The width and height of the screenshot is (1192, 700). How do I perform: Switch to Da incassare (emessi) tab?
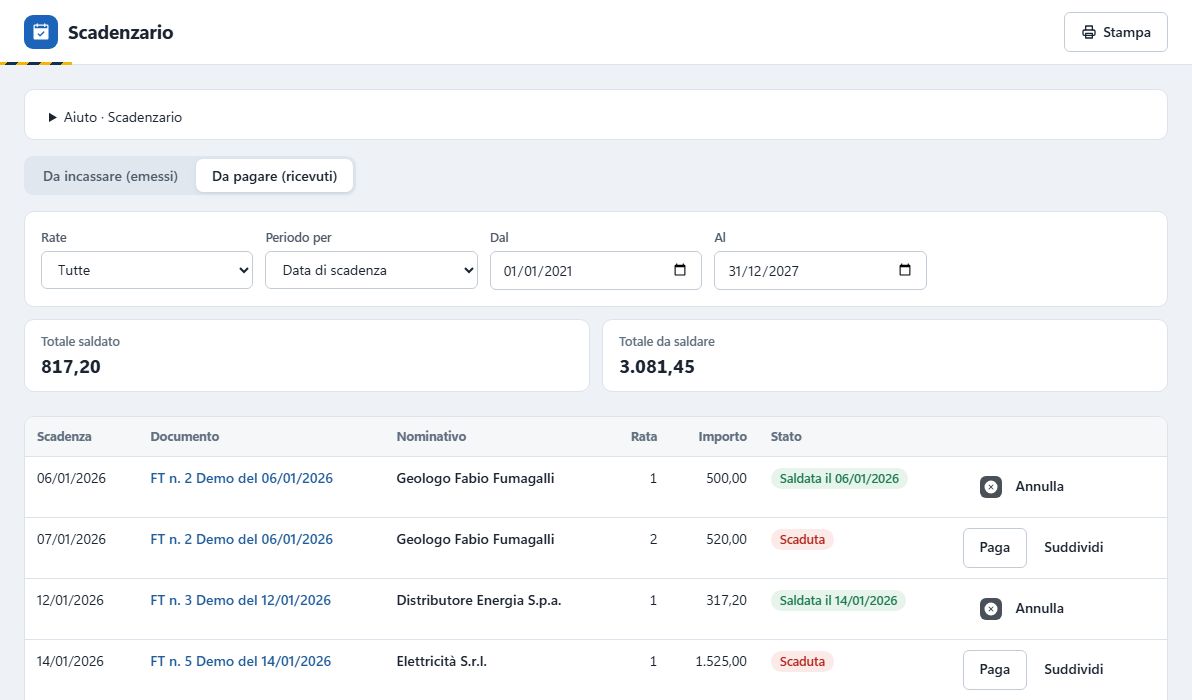click(110, 176)
